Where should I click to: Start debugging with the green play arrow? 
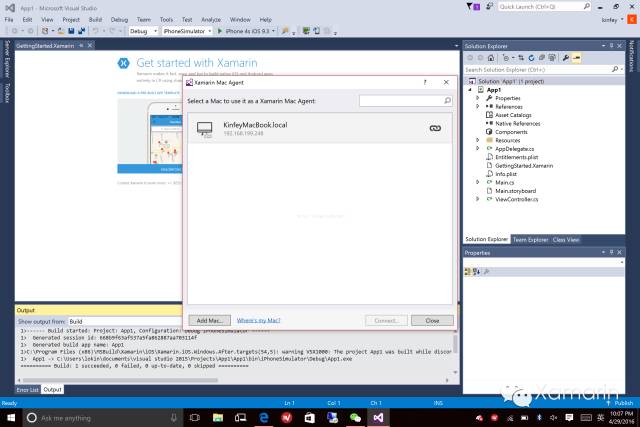click(220, 31)
